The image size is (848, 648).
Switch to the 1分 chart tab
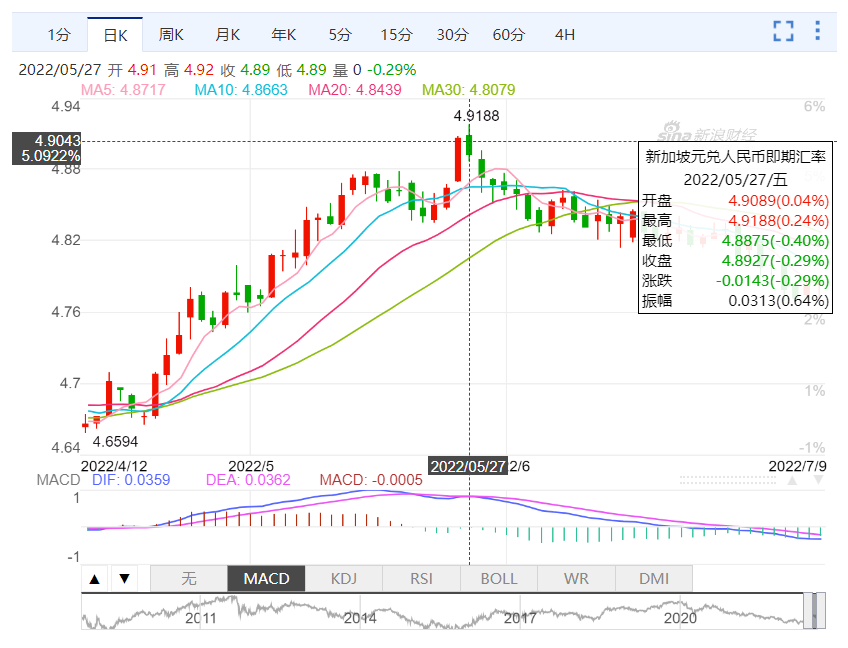click(59, 35)
